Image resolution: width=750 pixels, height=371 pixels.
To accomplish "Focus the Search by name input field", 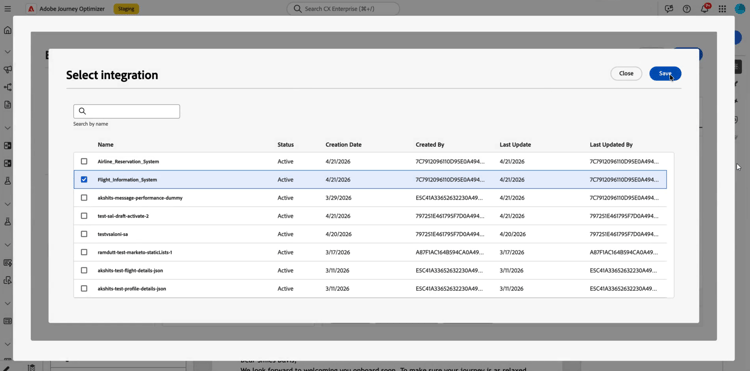I will [x=127, y=111].
